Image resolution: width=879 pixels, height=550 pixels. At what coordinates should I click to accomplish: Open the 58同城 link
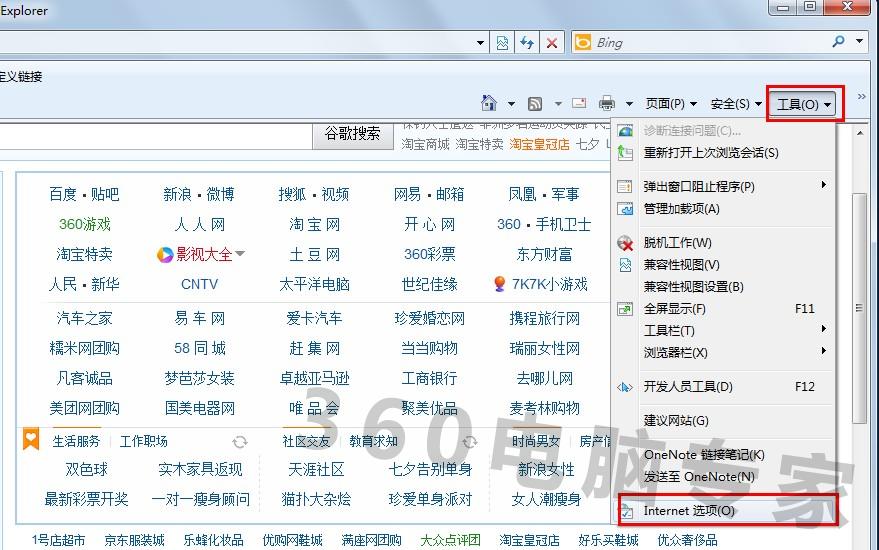click(x=200, y=348)
